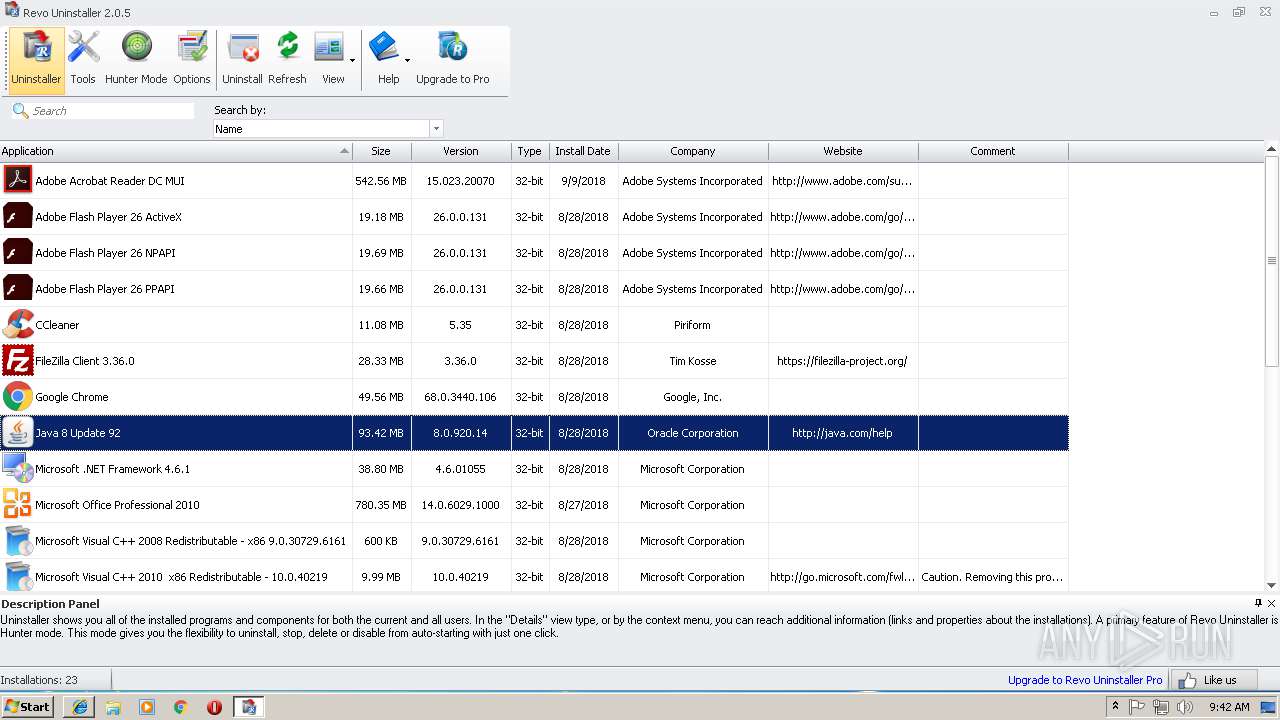
Task: Open the Windows Start menu
Action: [x=27, y=707]
